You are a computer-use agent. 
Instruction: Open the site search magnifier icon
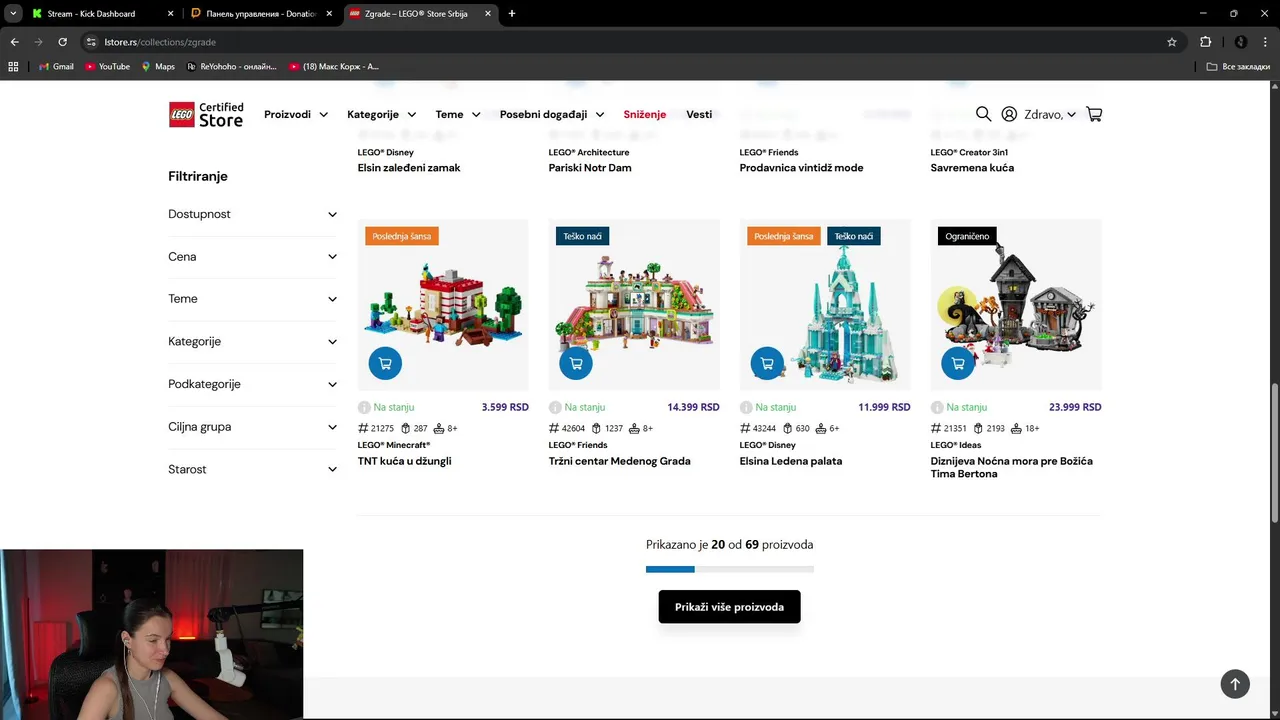[x=983, y=114]
